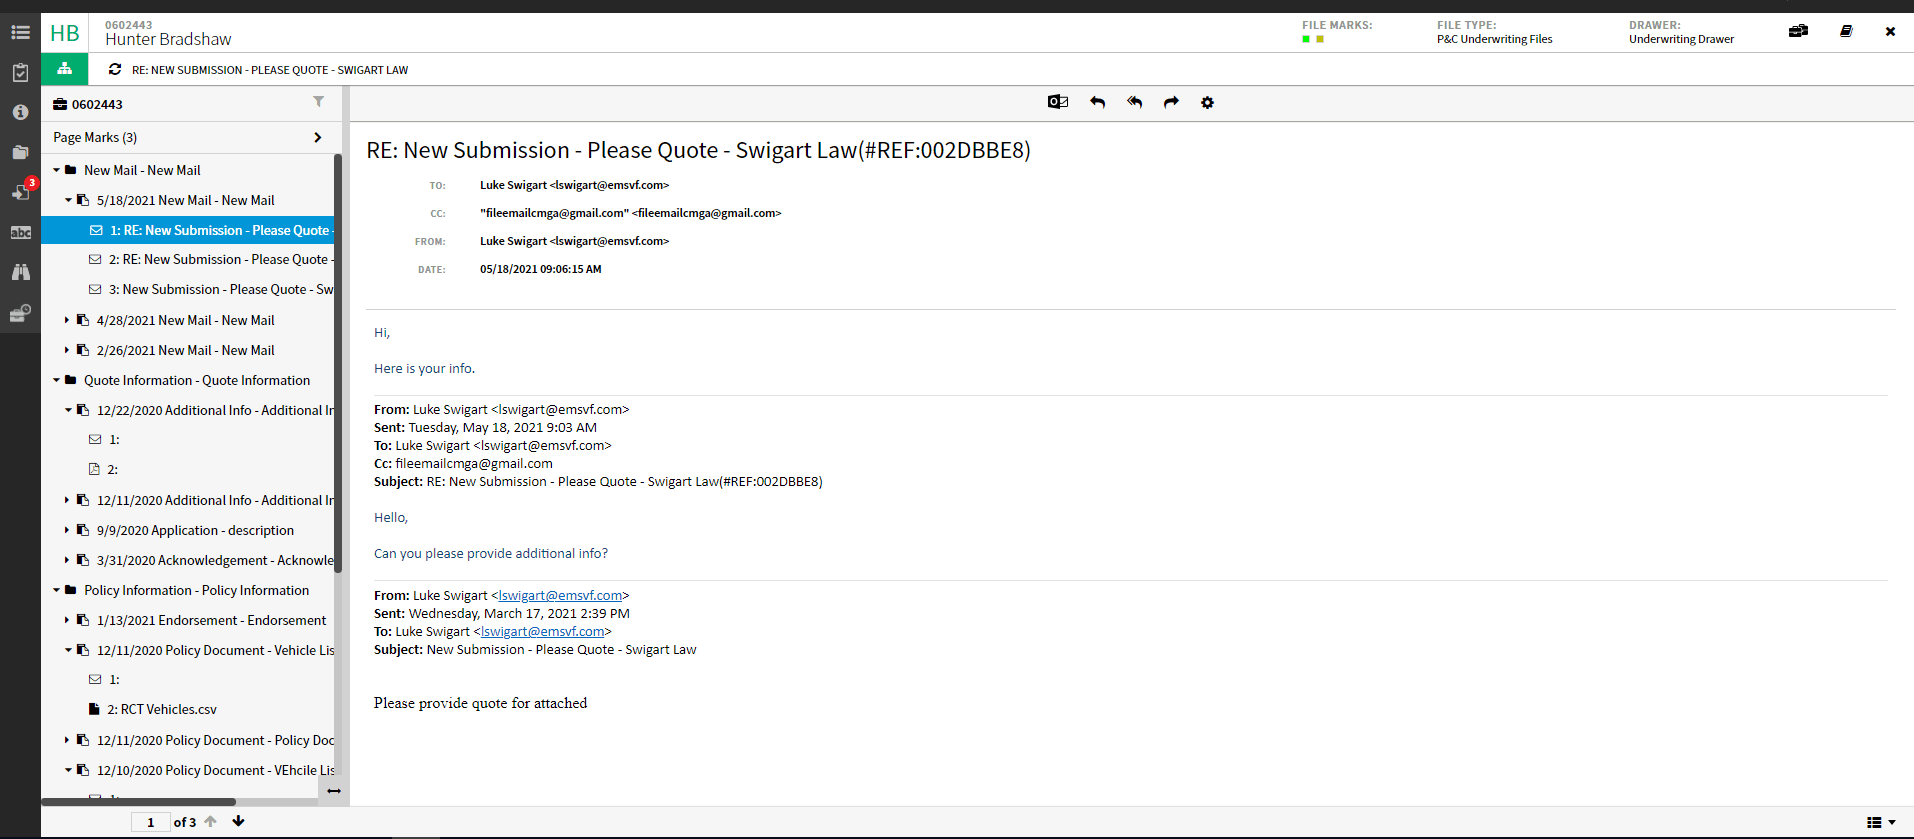Open the email settings gear icon
The image size is (1914, 839).
[x=1207, y=103]
